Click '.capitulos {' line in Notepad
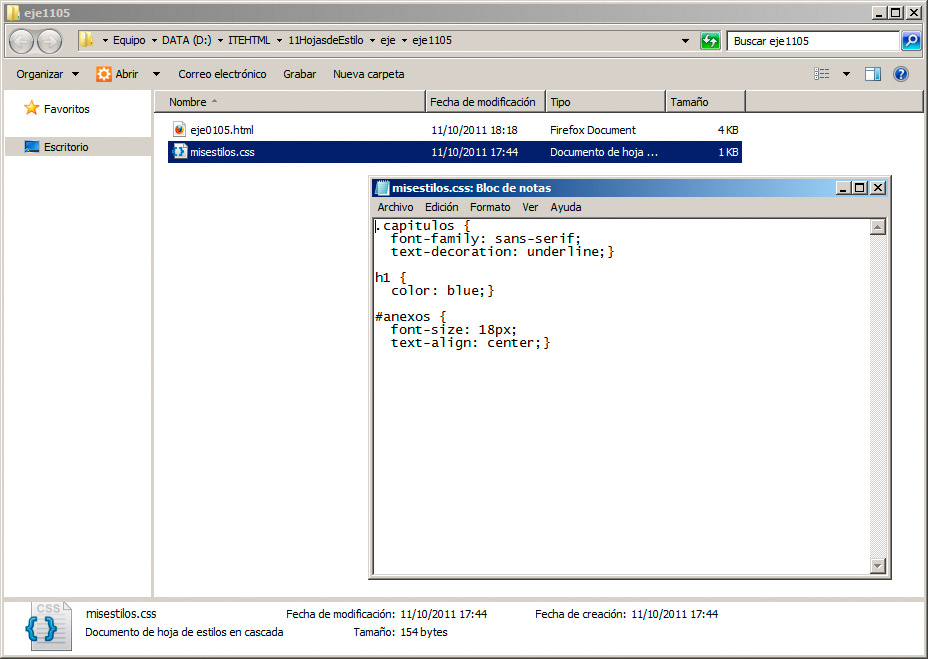This screenshot has height=659, width=928. coord(423,226)
